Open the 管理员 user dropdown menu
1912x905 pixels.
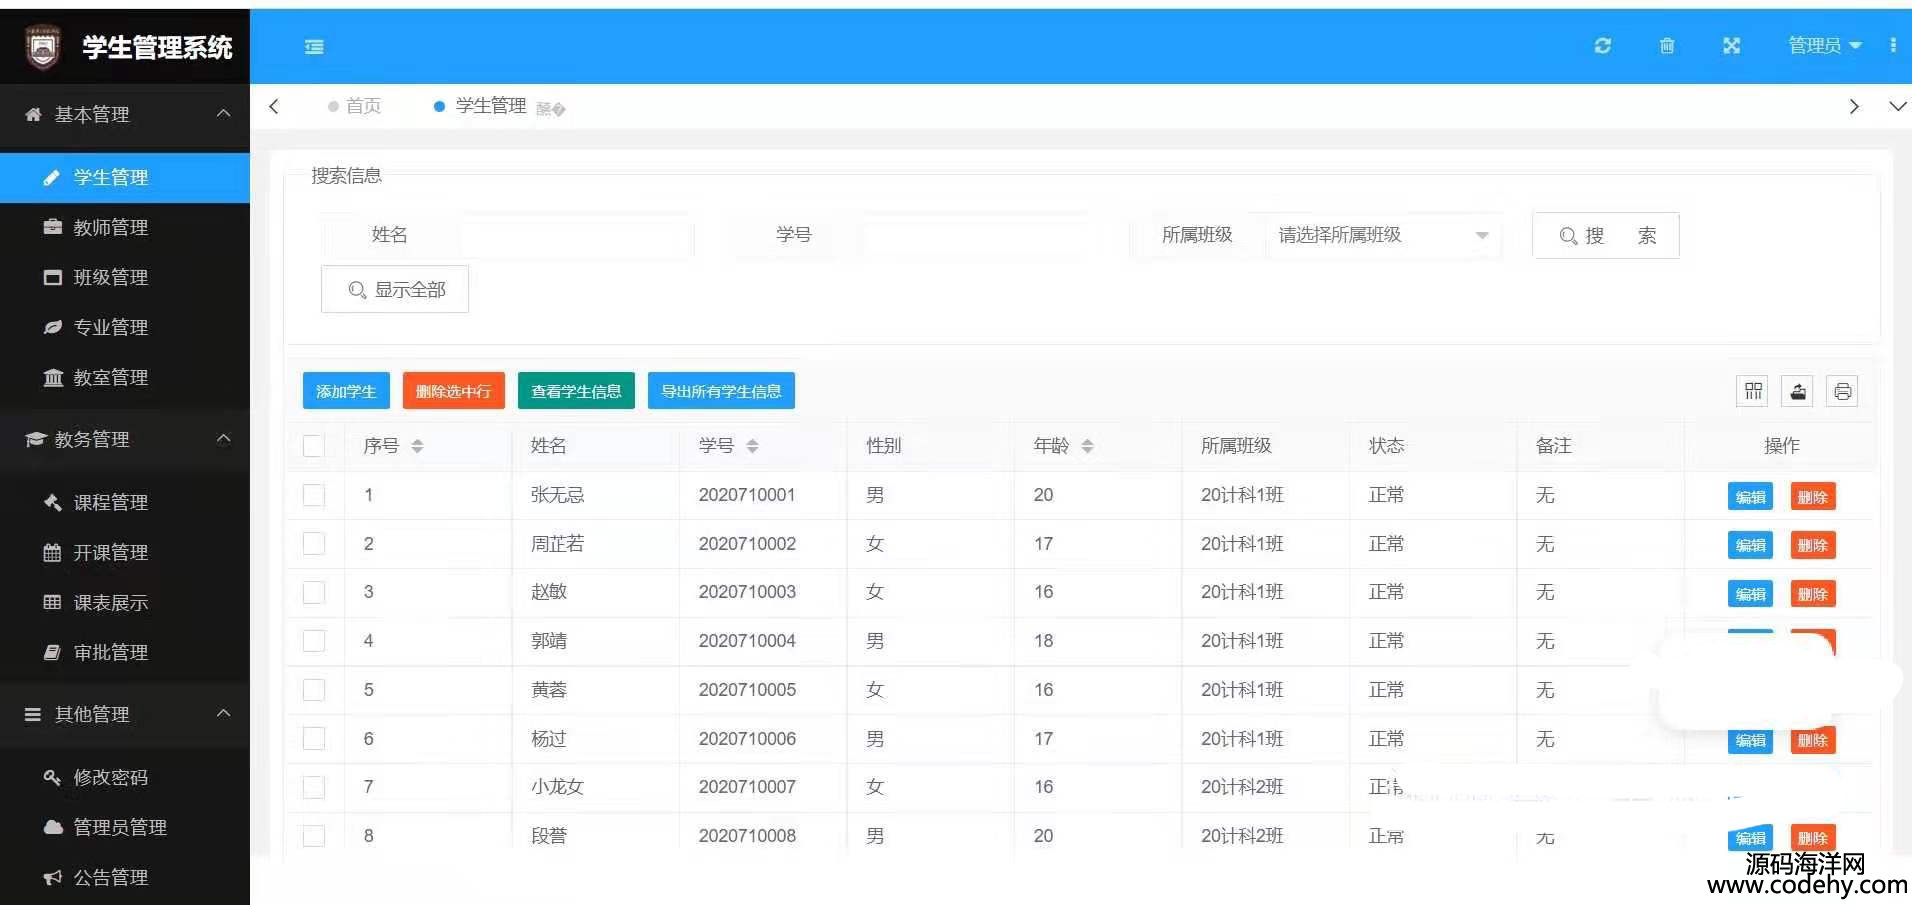tap(1823, 46)
